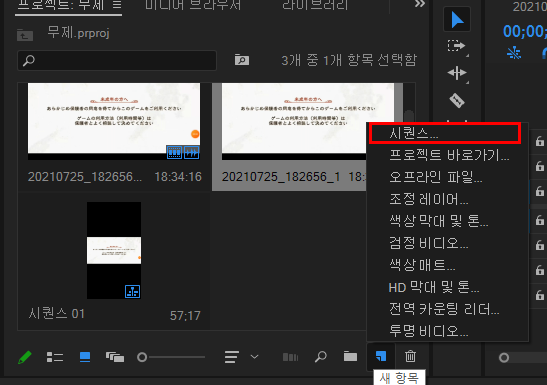The image size is (547, 385).
Task: Toggle the fourth track lock icon
Action: point(540,220)
